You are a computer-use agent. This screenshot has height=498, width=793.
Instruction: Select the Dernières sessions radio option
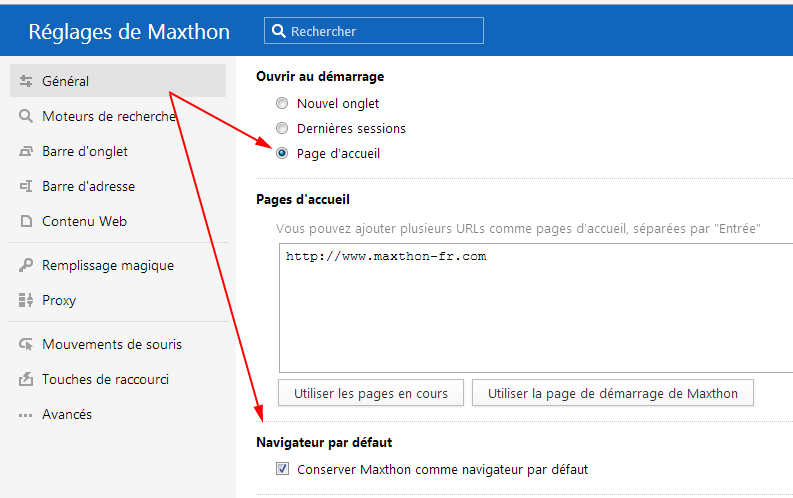(x=282, y=128)
